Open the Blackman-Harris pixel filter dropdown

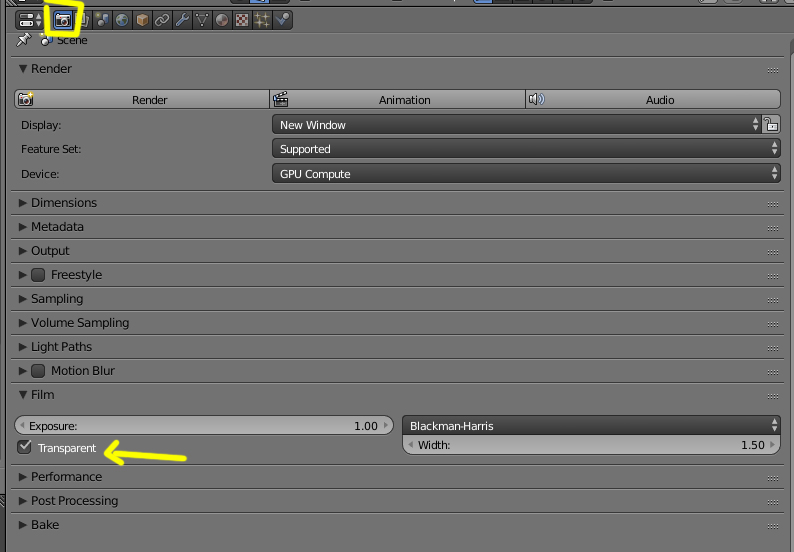pyautogui.click(x=591, y=426)
